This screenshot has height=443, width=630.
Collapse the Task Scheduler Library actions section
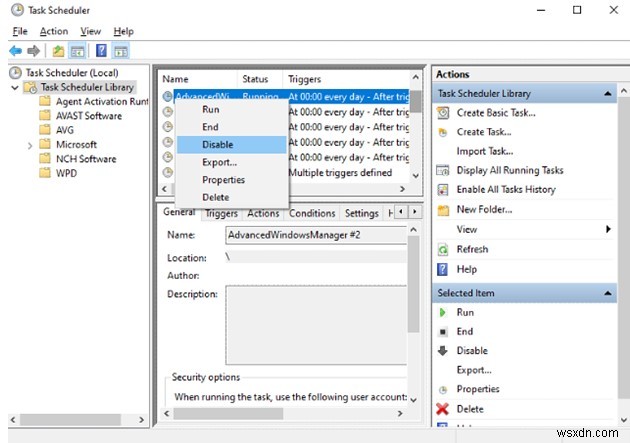pyautogui.click(x=608, y=94)
